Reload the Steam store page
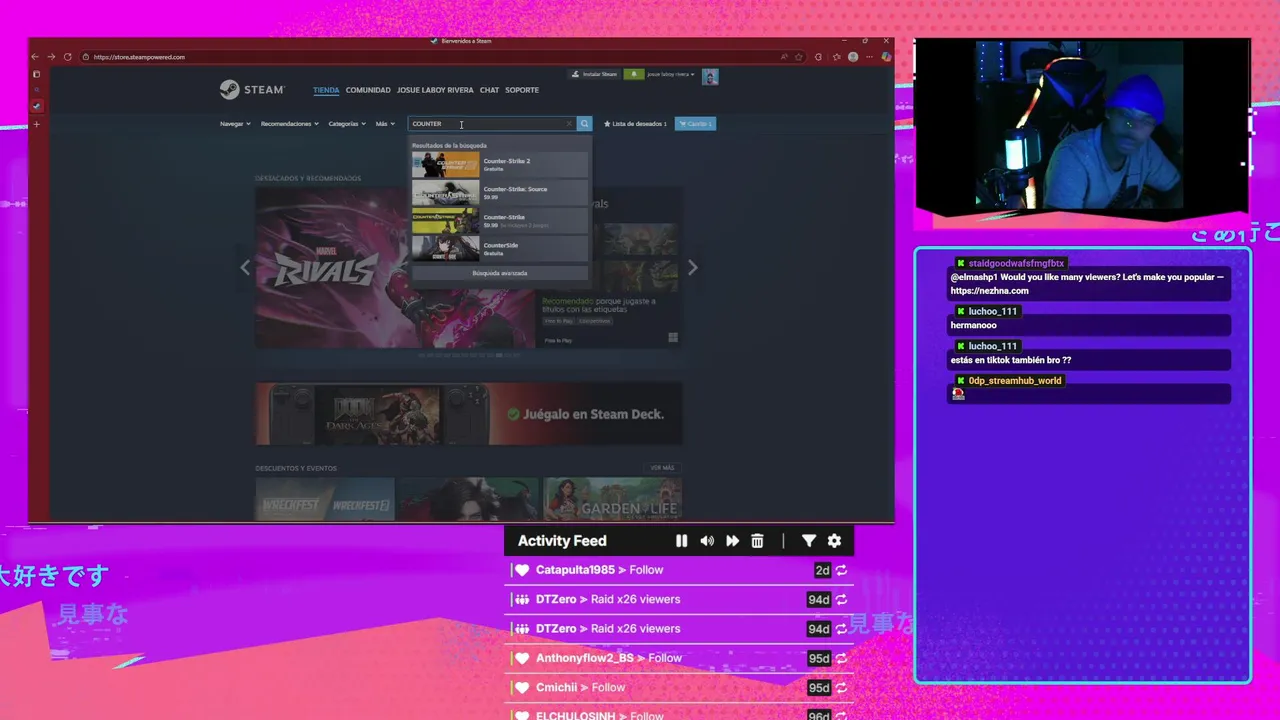Screen dimensions: 1280x720 pyautogui.click(x=67, y=57)
